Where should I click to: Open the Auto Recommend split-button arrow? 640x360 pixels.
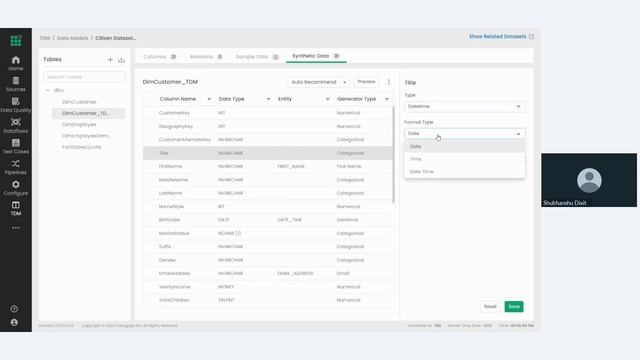tap(345, 82)
